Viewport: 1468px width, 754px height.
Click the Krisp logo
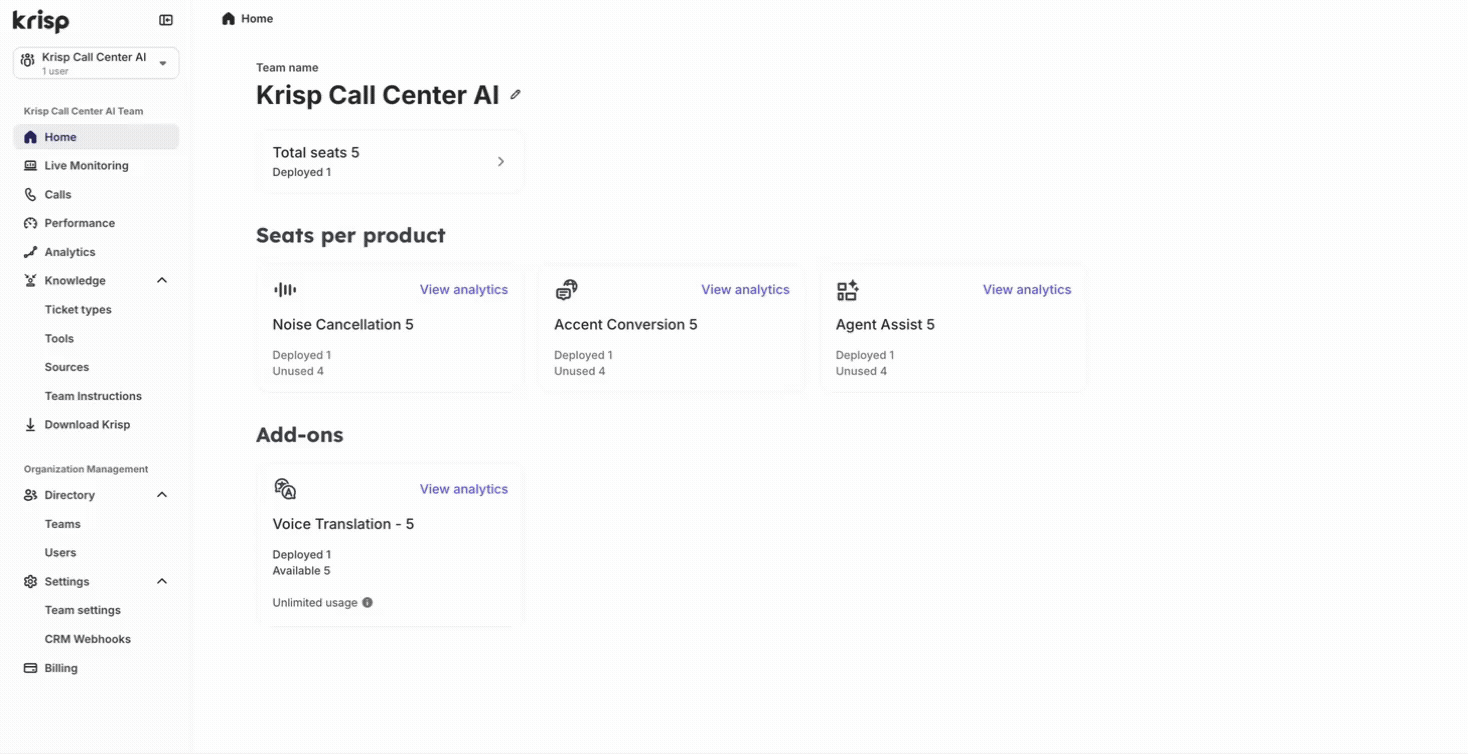tap(41, 20)
